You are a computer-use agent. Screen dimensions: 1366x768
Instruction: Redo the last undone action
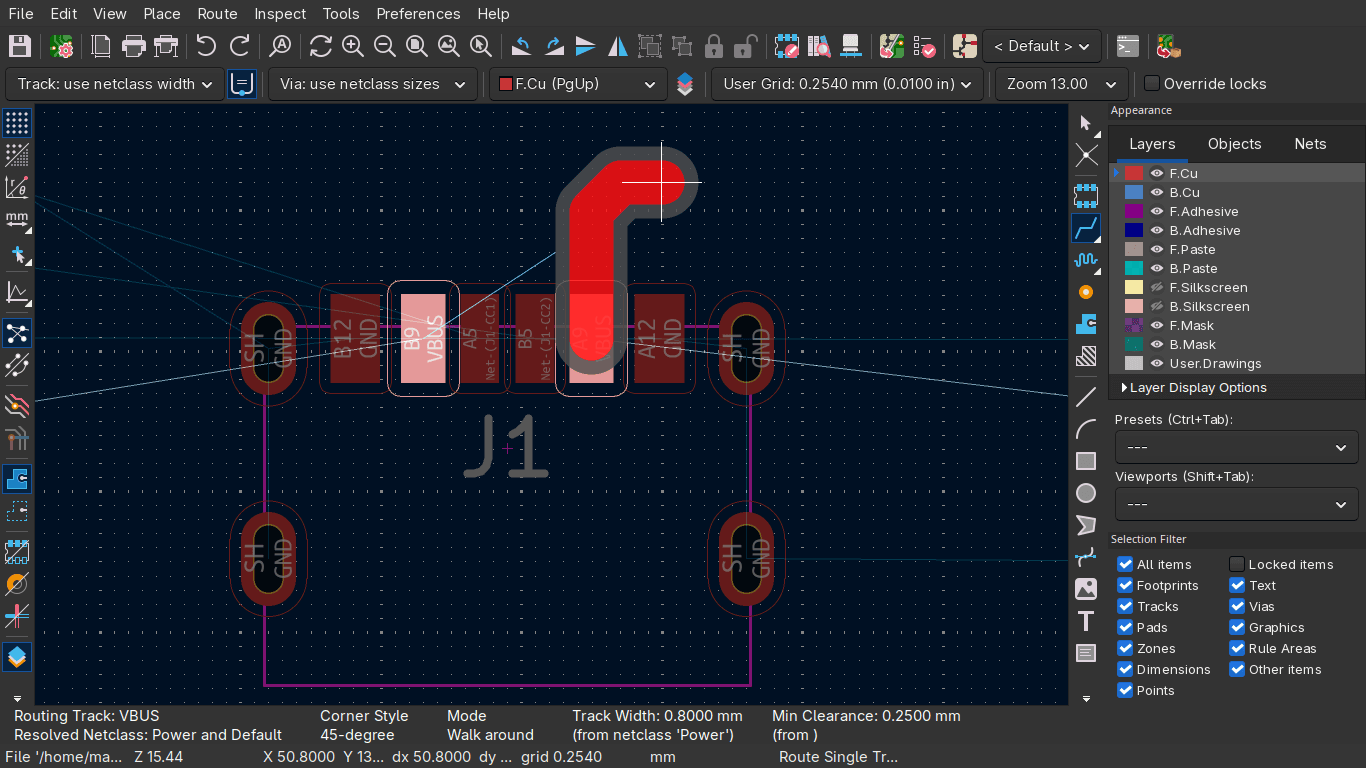(239, 46)
